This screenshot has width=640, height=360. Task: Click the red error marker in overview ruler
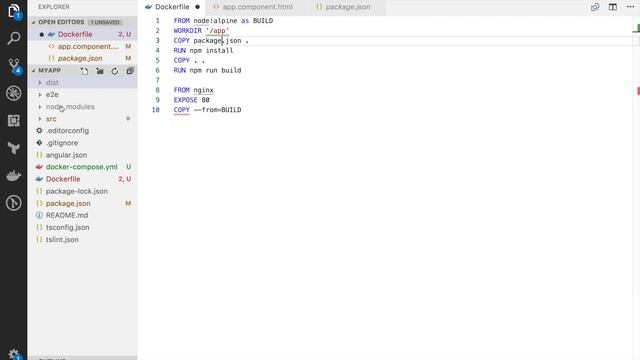tap(638, 91)
